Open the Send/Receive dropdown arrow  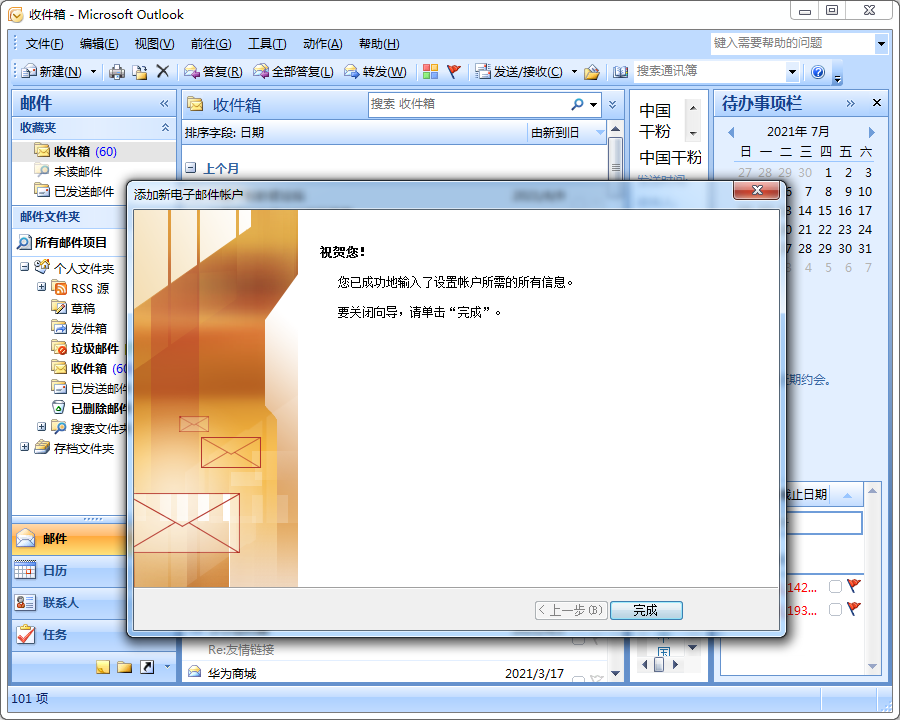point(574,72)
